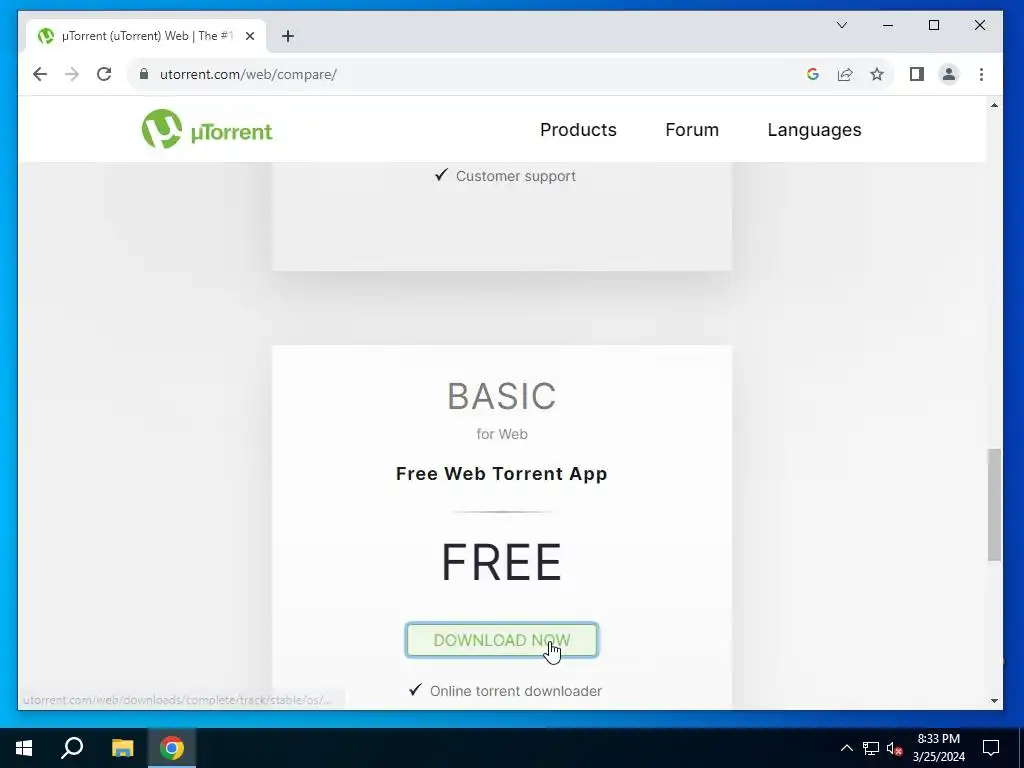This screenshot has height=768, width=1024.
Task: Share this page using the share icon
Action: 845,74
